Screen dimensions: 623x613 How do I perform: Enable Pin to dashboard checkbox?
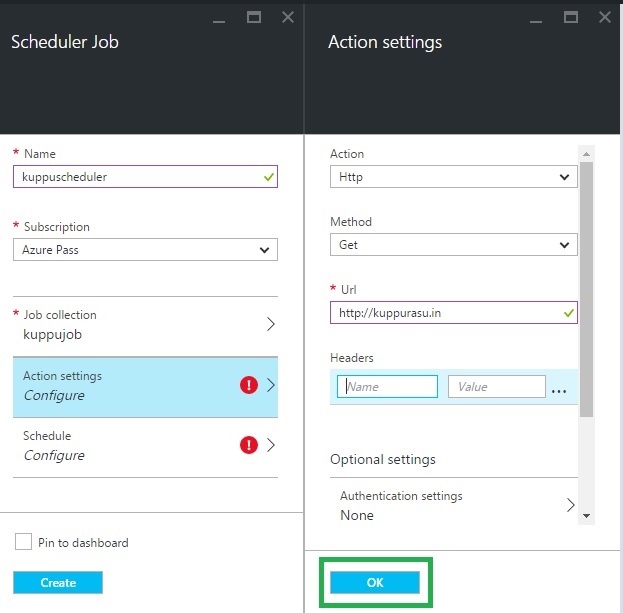click(24, 542)
